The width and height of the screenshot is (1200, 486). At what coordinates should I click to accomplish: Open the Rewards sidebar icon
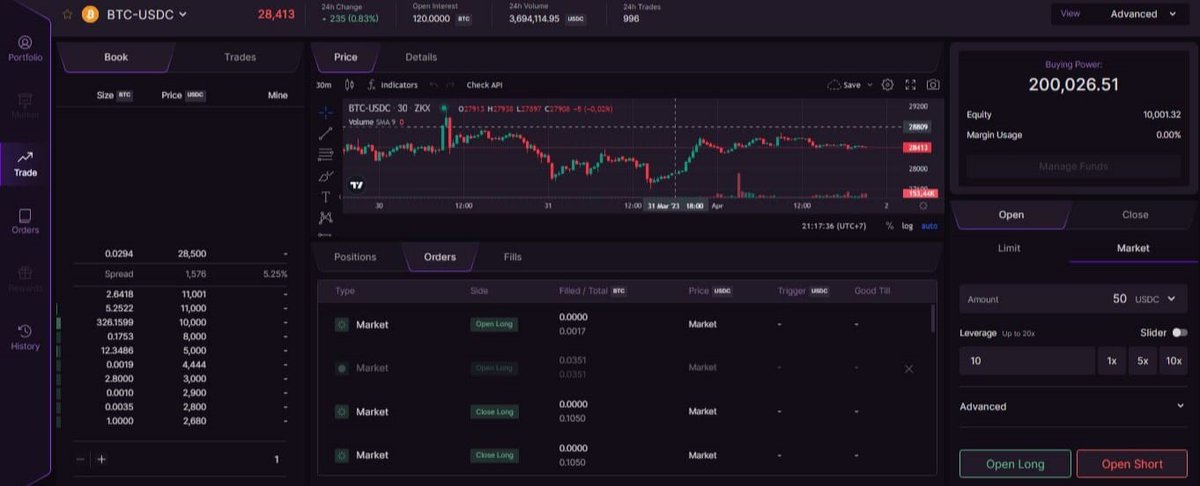(25, 279)
